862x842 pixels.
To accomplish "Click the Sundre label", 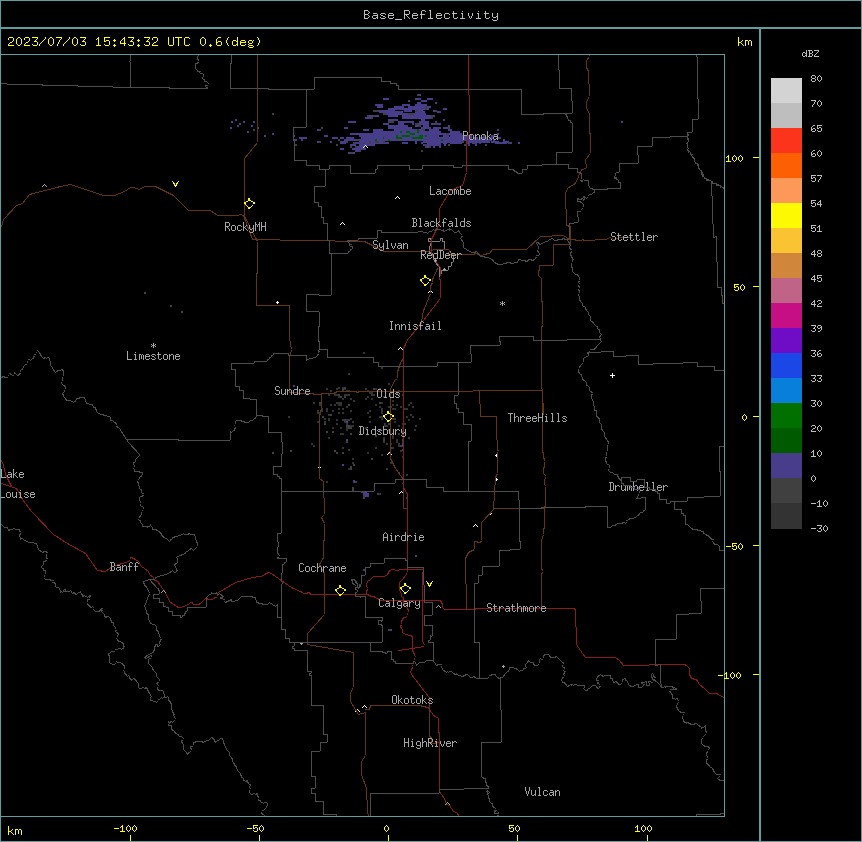I will (292, 391).
